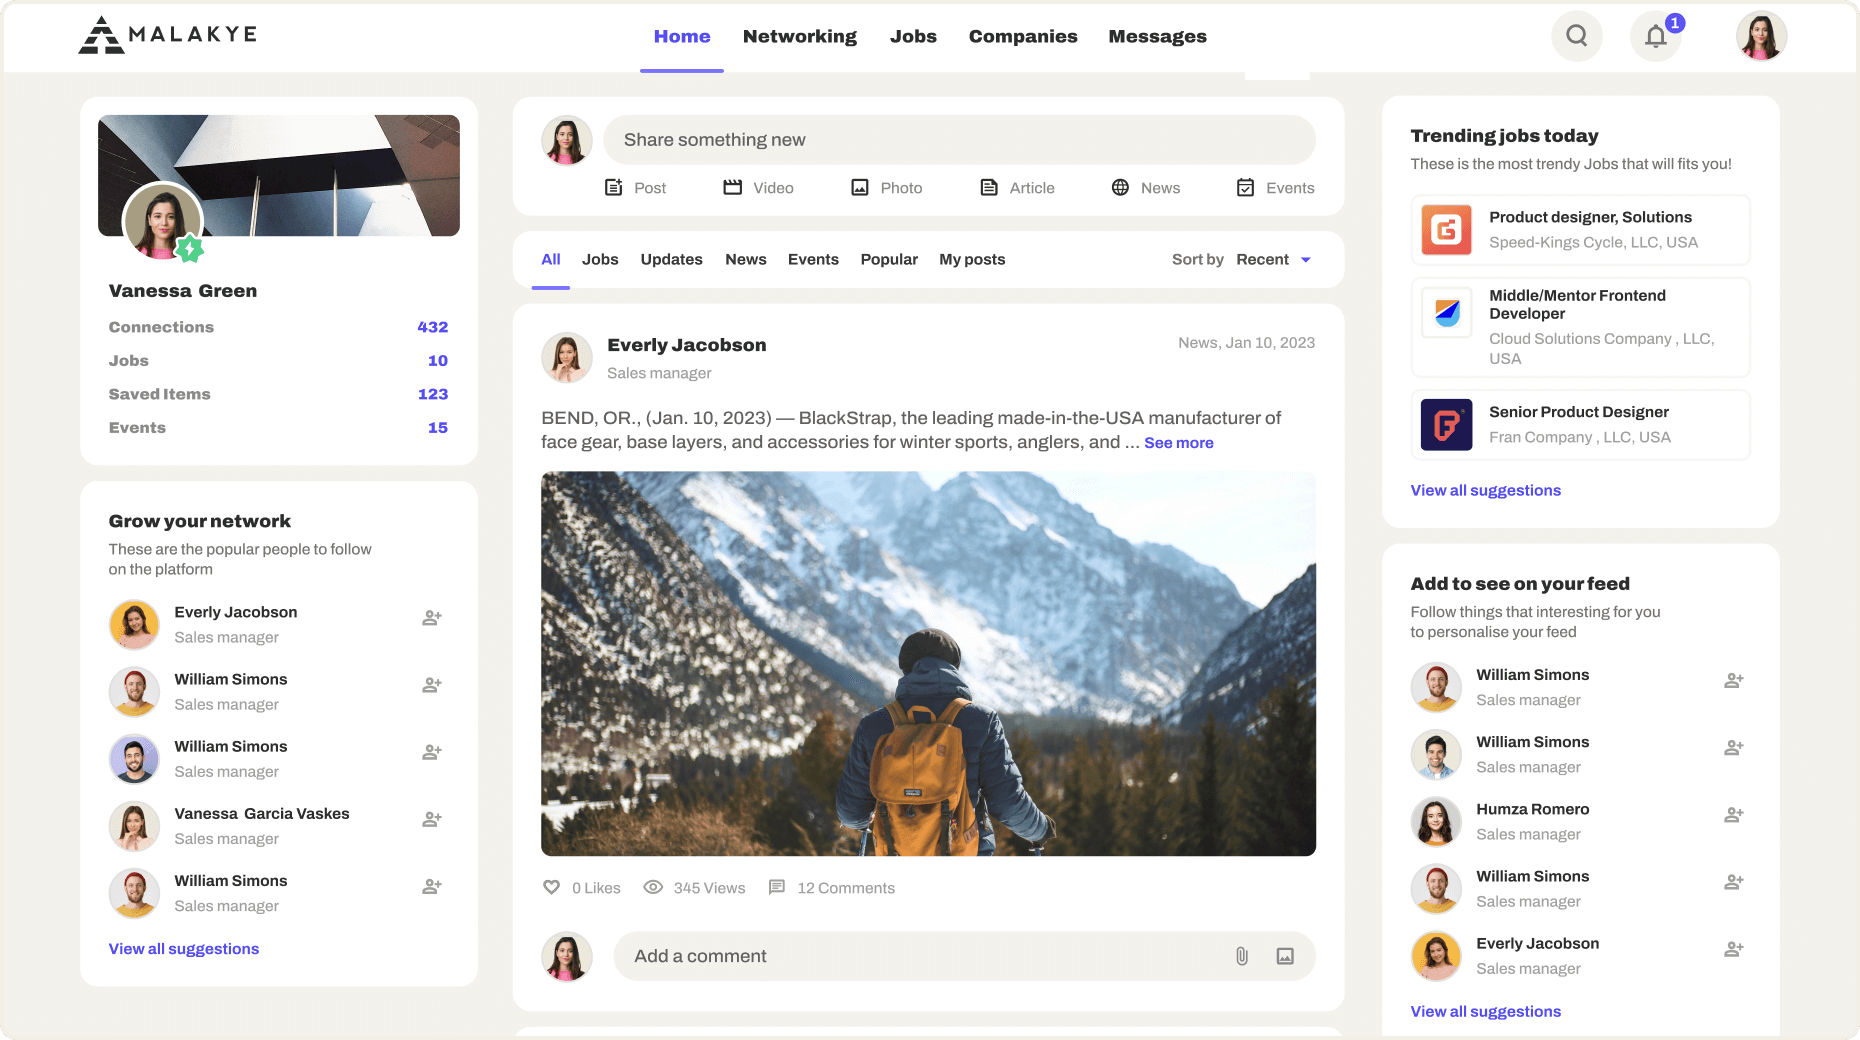Click the add-person icon beside Vanessa Garcia Vaskes
The width and height of the screenshot is (1860, 1040).
431,819
